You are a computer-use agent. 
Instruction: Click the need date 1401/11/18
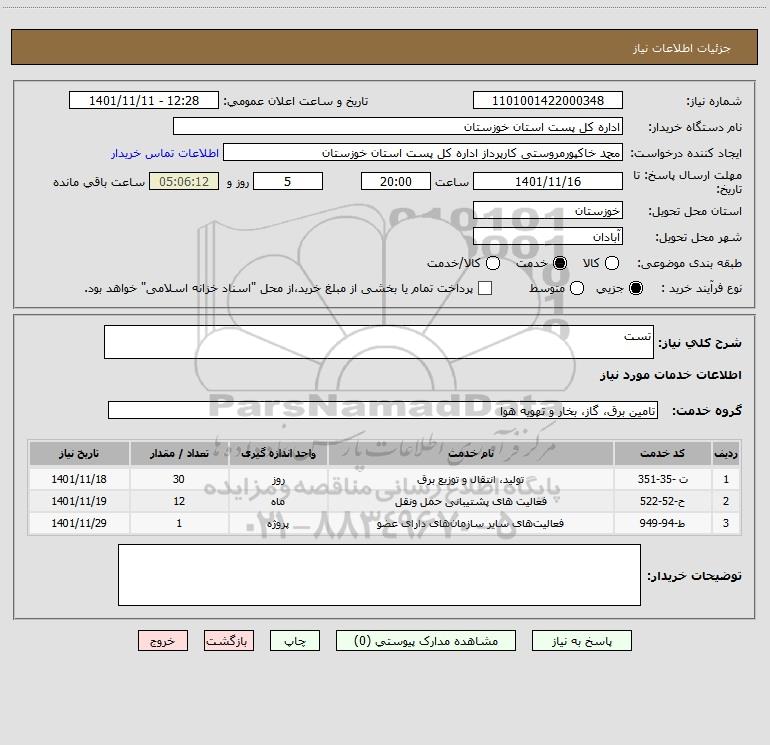[x=79, y=479]
